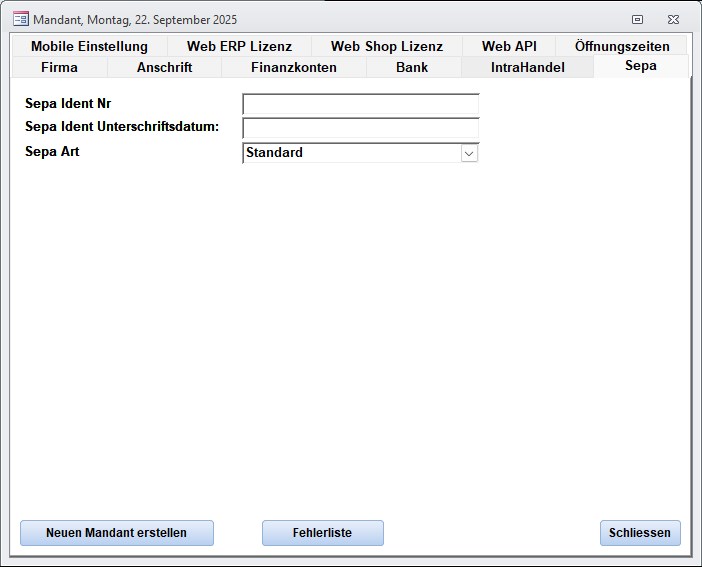
Task: Open the Web ERP Lizenz tab
Action: tap(239, 46)
